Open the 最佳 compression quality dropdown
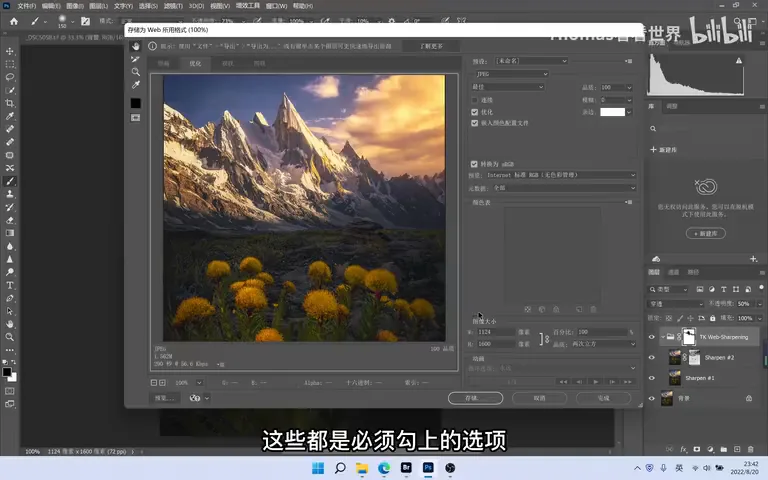The width and height of the screenshot is (768, 480). coord(507,87)
